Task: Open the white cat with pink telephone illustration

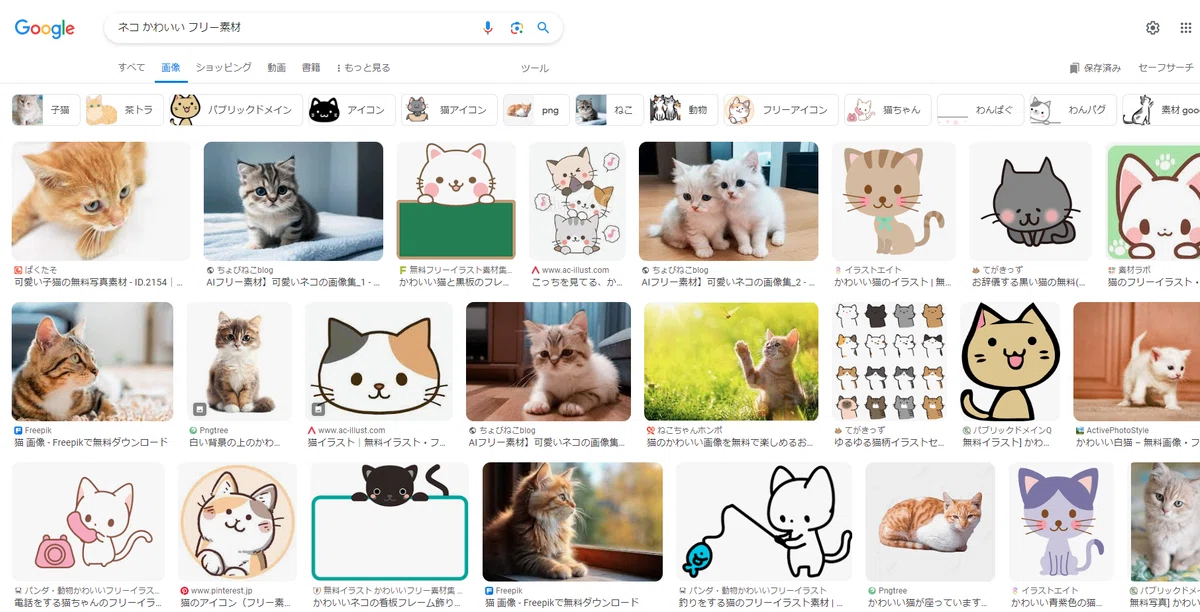Action: (x=88, y=521)
